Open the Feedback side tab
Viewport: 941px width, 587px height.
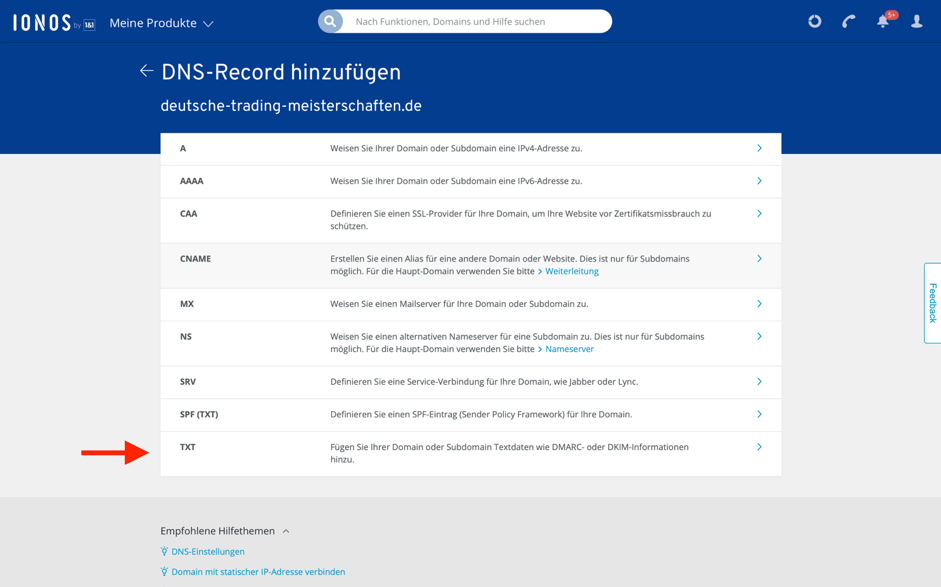[x=933, y=303]
